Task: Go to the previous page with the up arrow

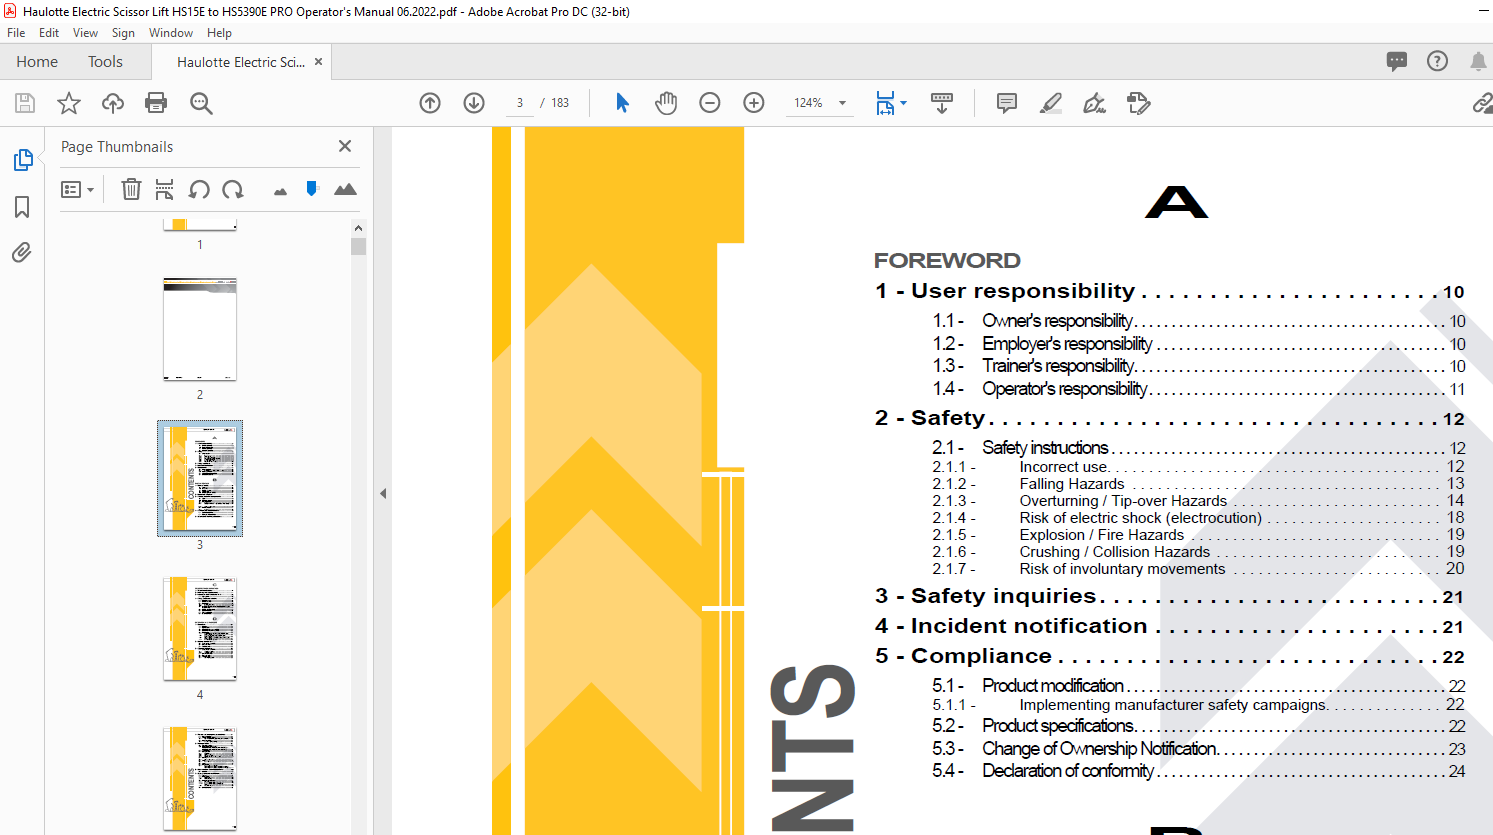Action: (430, 103)
